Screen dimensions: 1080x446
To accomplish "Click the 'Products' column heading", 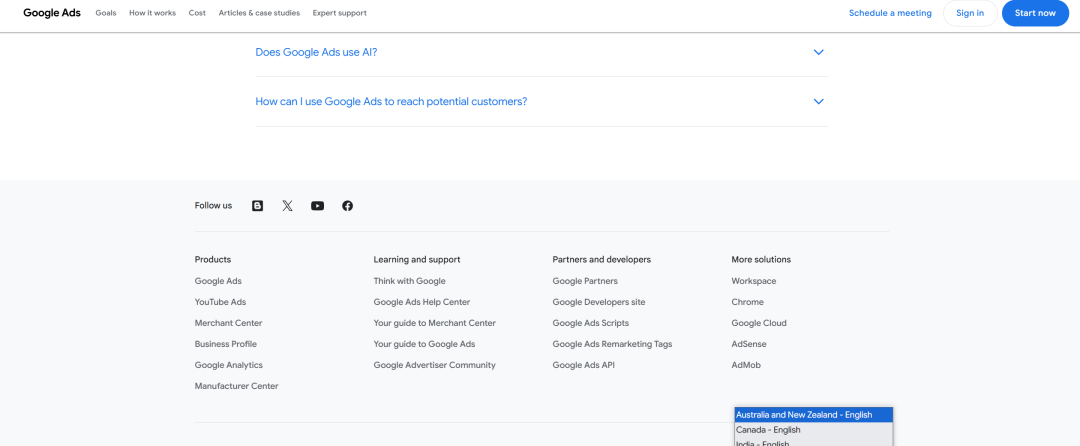I will point(213,259).
